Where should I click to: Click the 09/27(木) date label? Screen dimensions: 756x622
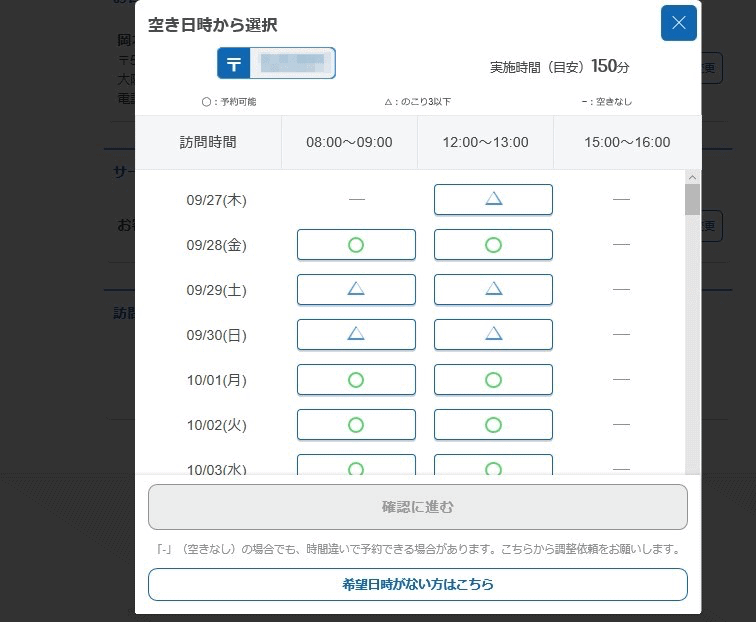[x=216, y=200]
